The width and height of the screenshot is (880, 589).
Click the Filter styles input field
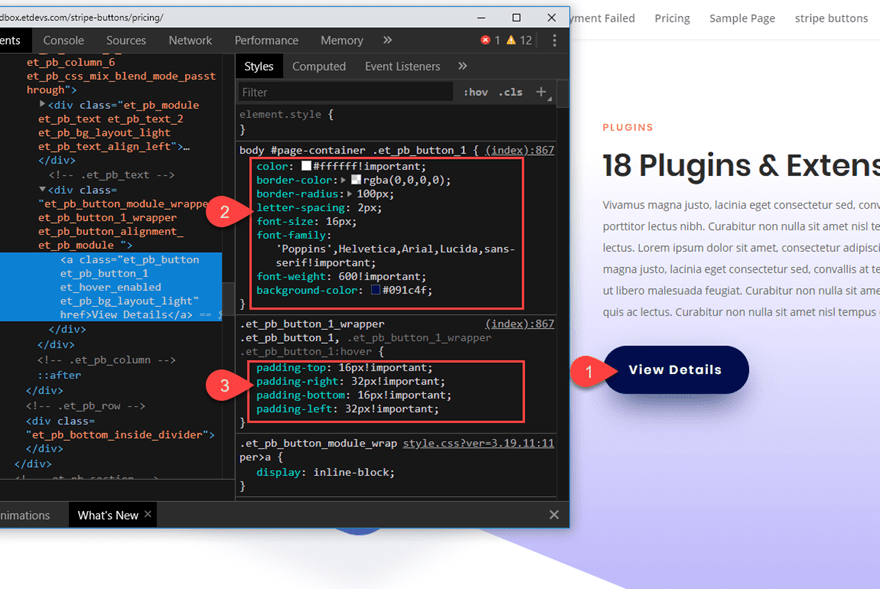[345, 92]
